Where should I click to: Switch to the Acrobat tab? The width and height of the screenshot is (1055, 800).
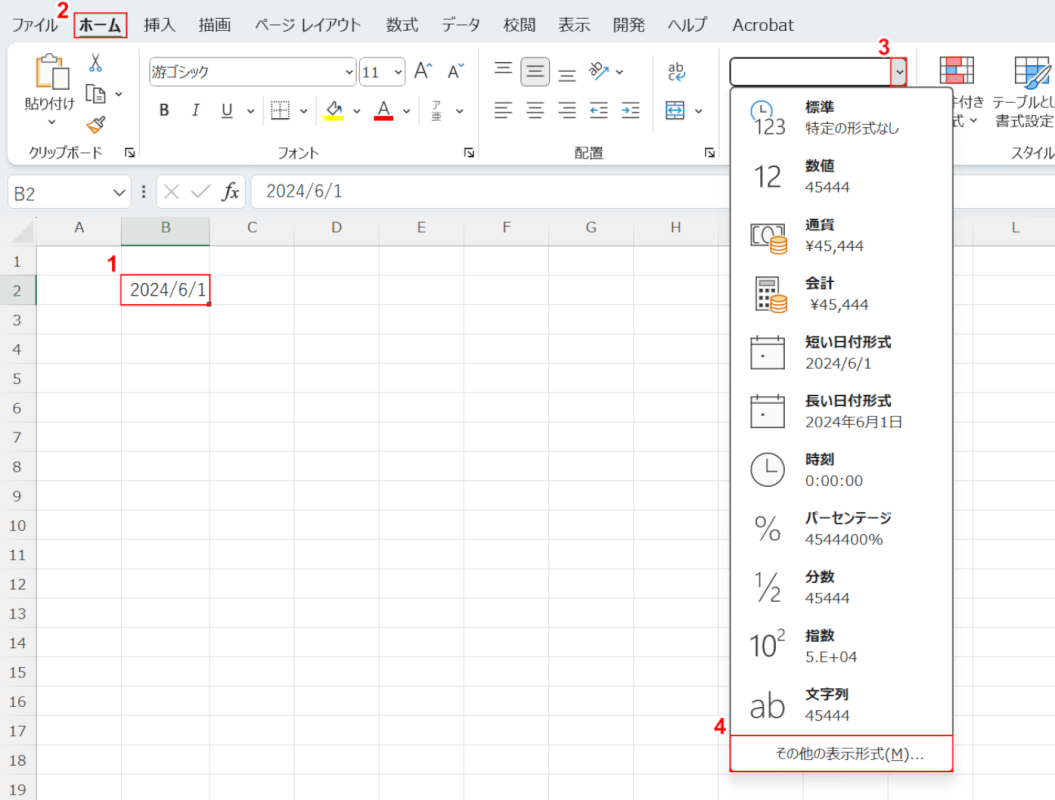(x=763, y=25)
